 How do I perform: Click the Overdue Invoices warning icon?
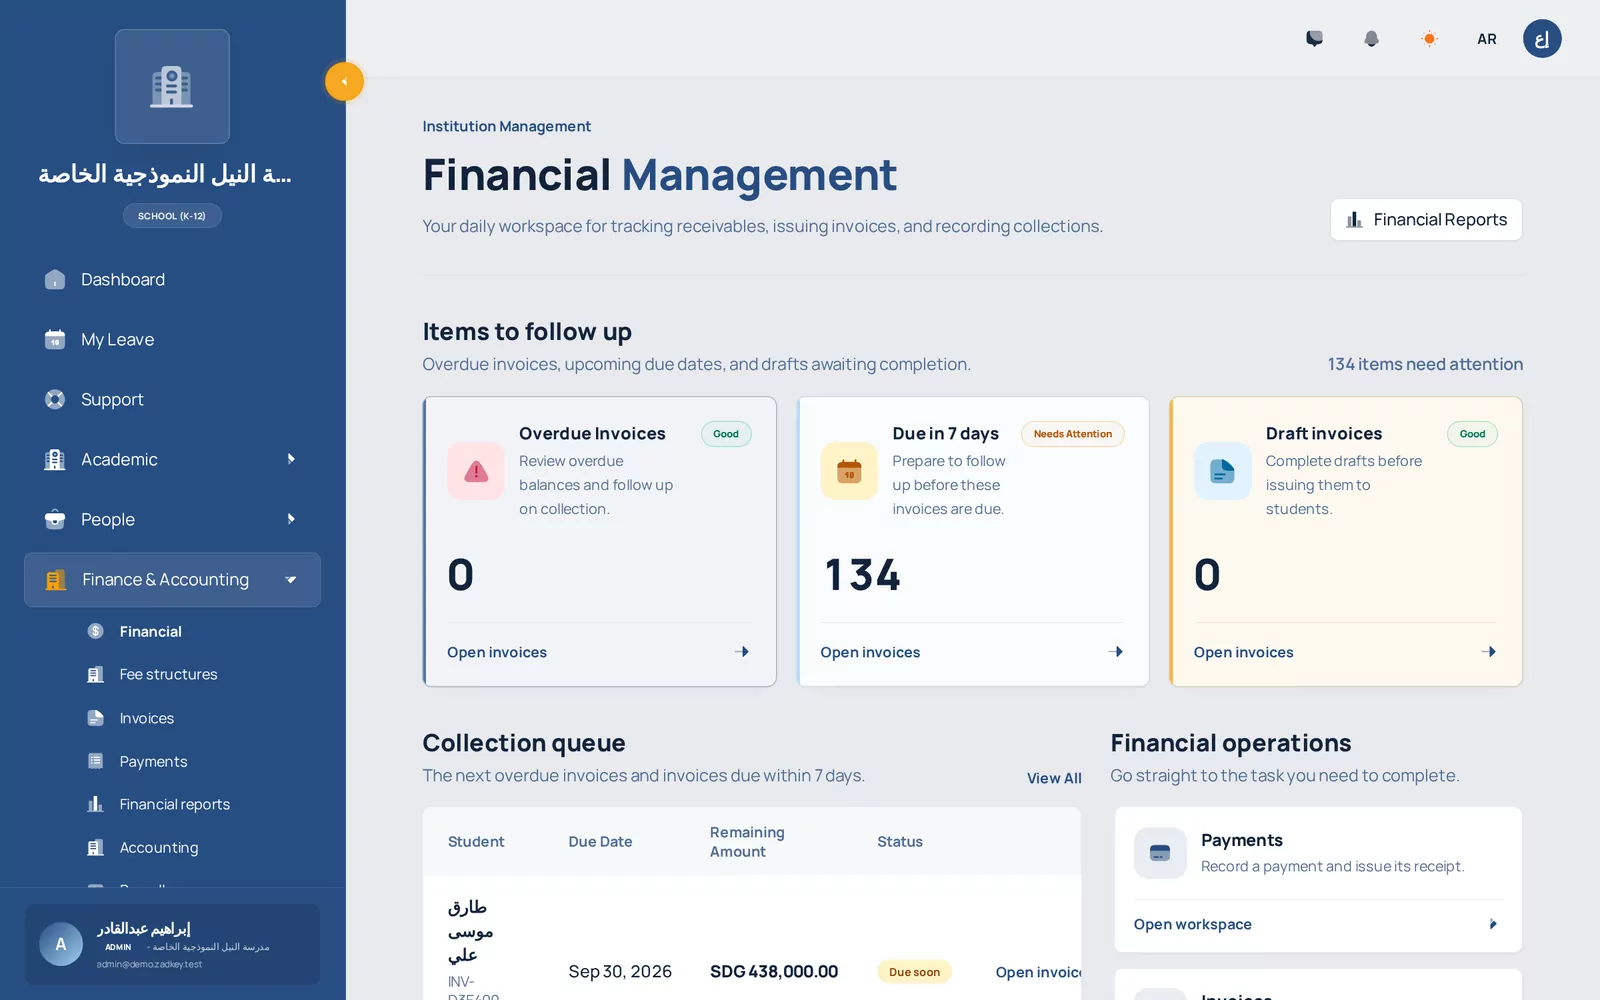click(476, 471)
